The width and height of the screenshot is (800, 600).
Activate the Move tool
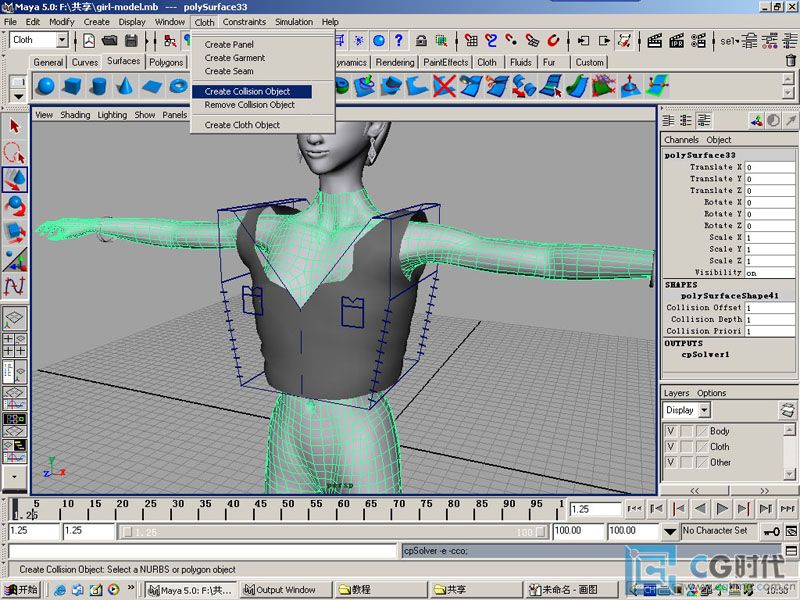coord(14,180)
